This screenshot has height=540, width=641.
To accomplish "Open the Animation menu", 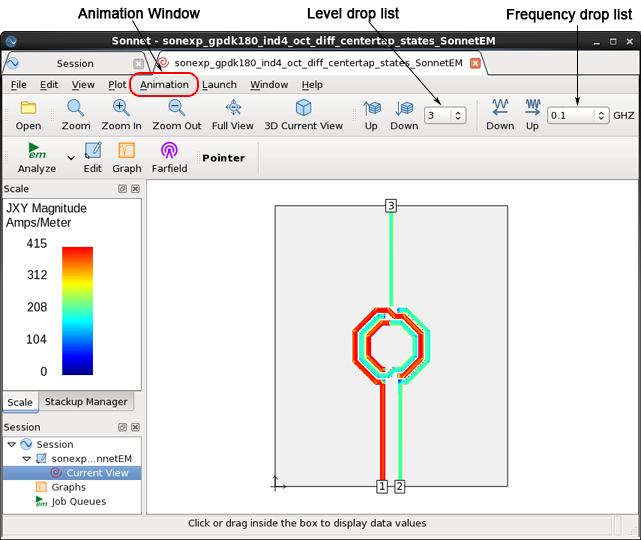I will click(x=164, y=85).
